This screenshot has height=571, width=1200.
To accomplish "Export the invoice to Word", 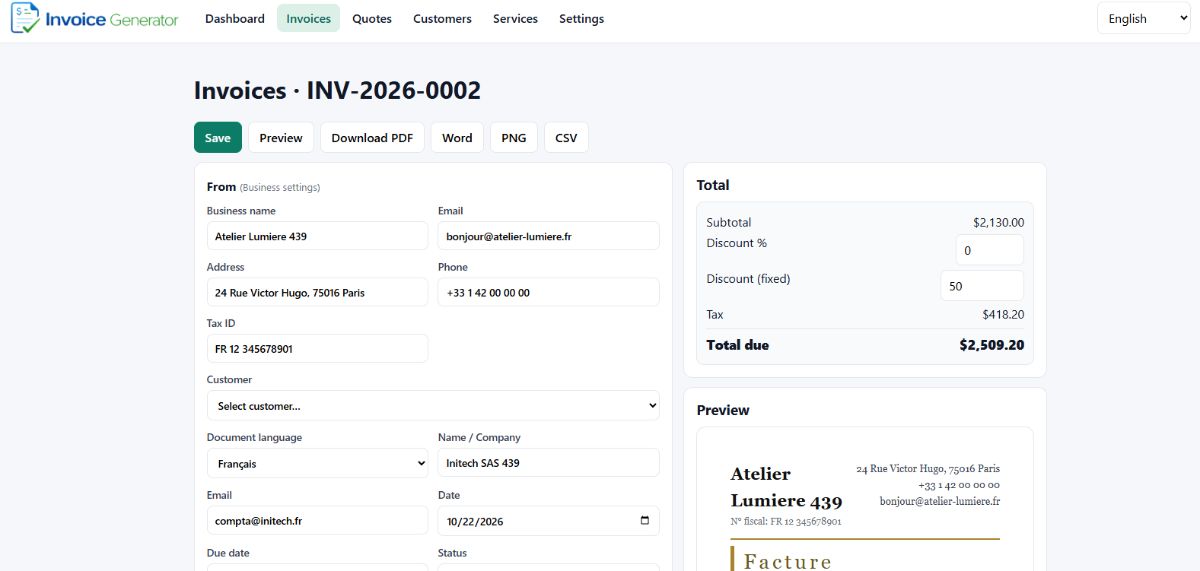I will [457, 138].
